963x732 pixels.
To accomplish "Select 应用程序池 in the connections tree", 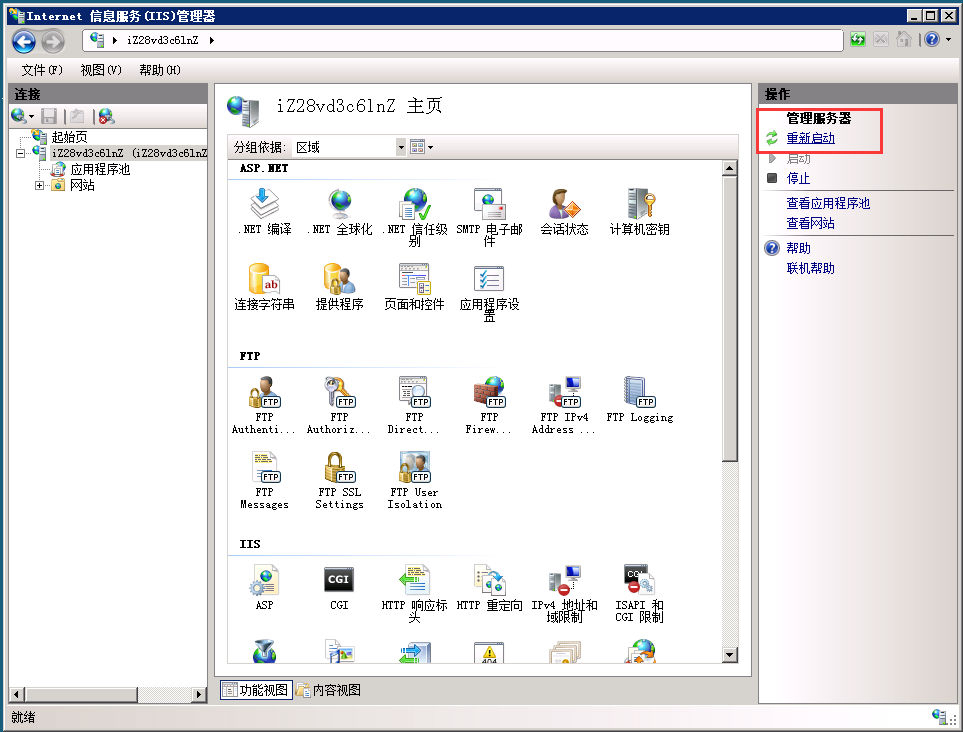I will click(x=99, y=169).
